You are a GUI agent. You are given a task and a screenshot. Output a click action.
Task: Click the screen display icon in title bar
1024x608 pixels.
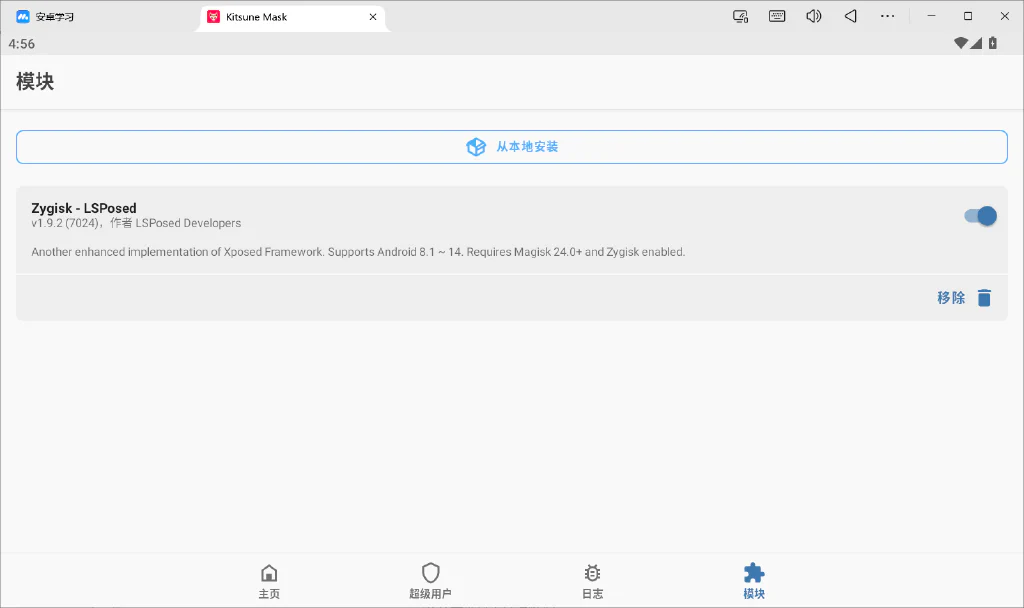pos(741,16)
